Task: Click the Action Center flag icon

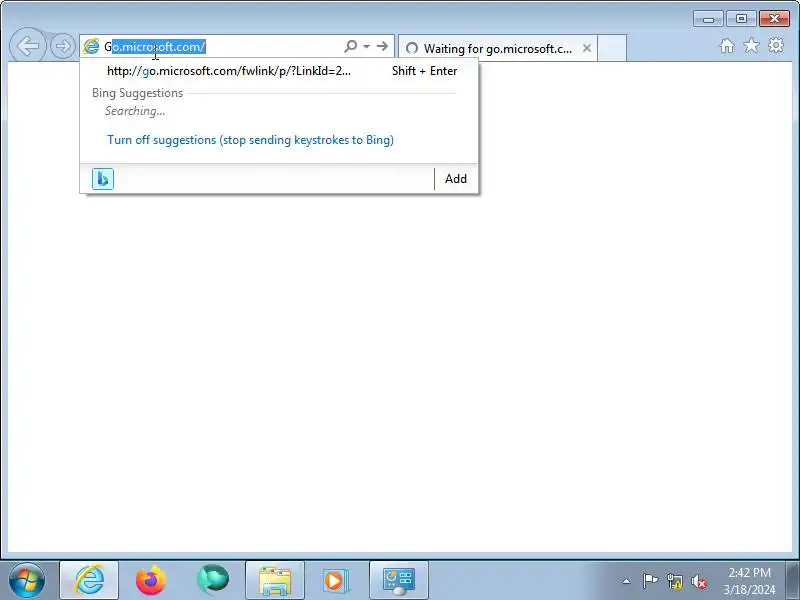Action: coord(650,581)
